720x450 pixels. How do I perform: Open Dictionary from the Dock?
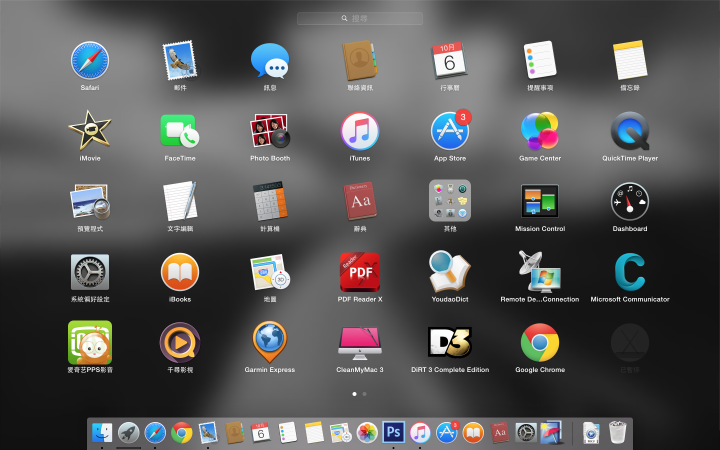point(500,433)
